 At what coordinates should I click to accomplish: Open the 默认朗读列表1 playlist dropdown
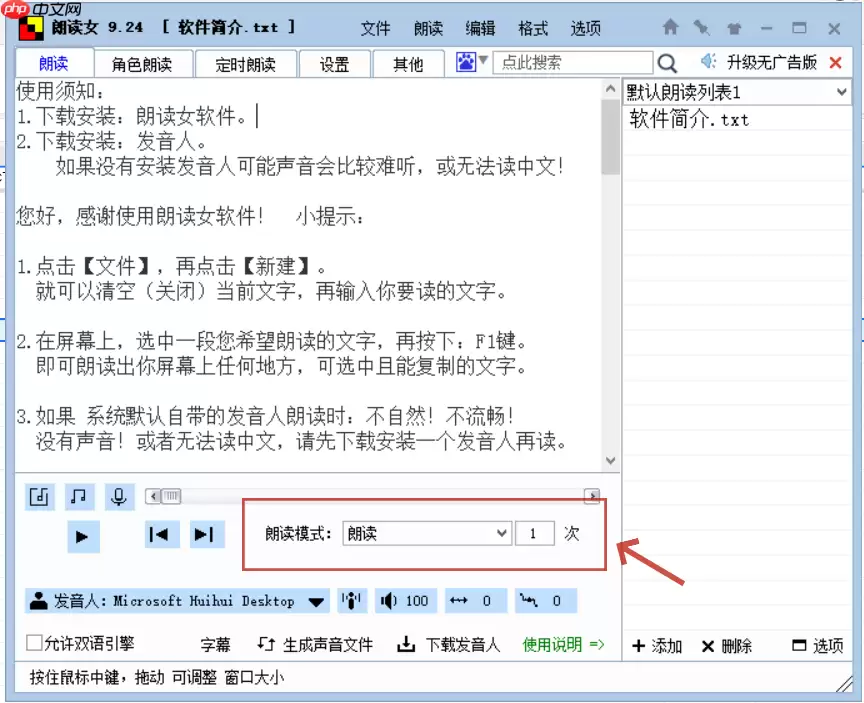click(735, 92)
